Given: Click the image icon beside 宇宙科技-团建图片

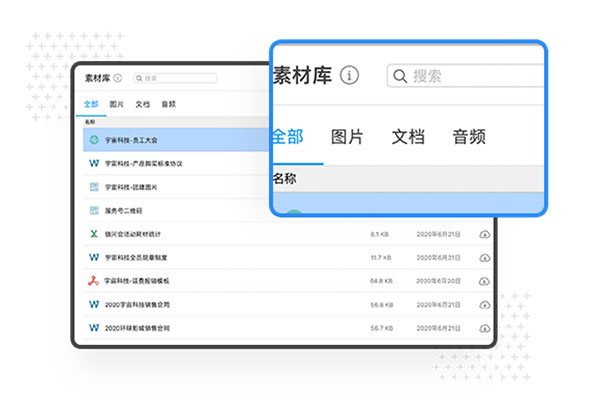Looking at the screenshot, I should pos(93,187).
